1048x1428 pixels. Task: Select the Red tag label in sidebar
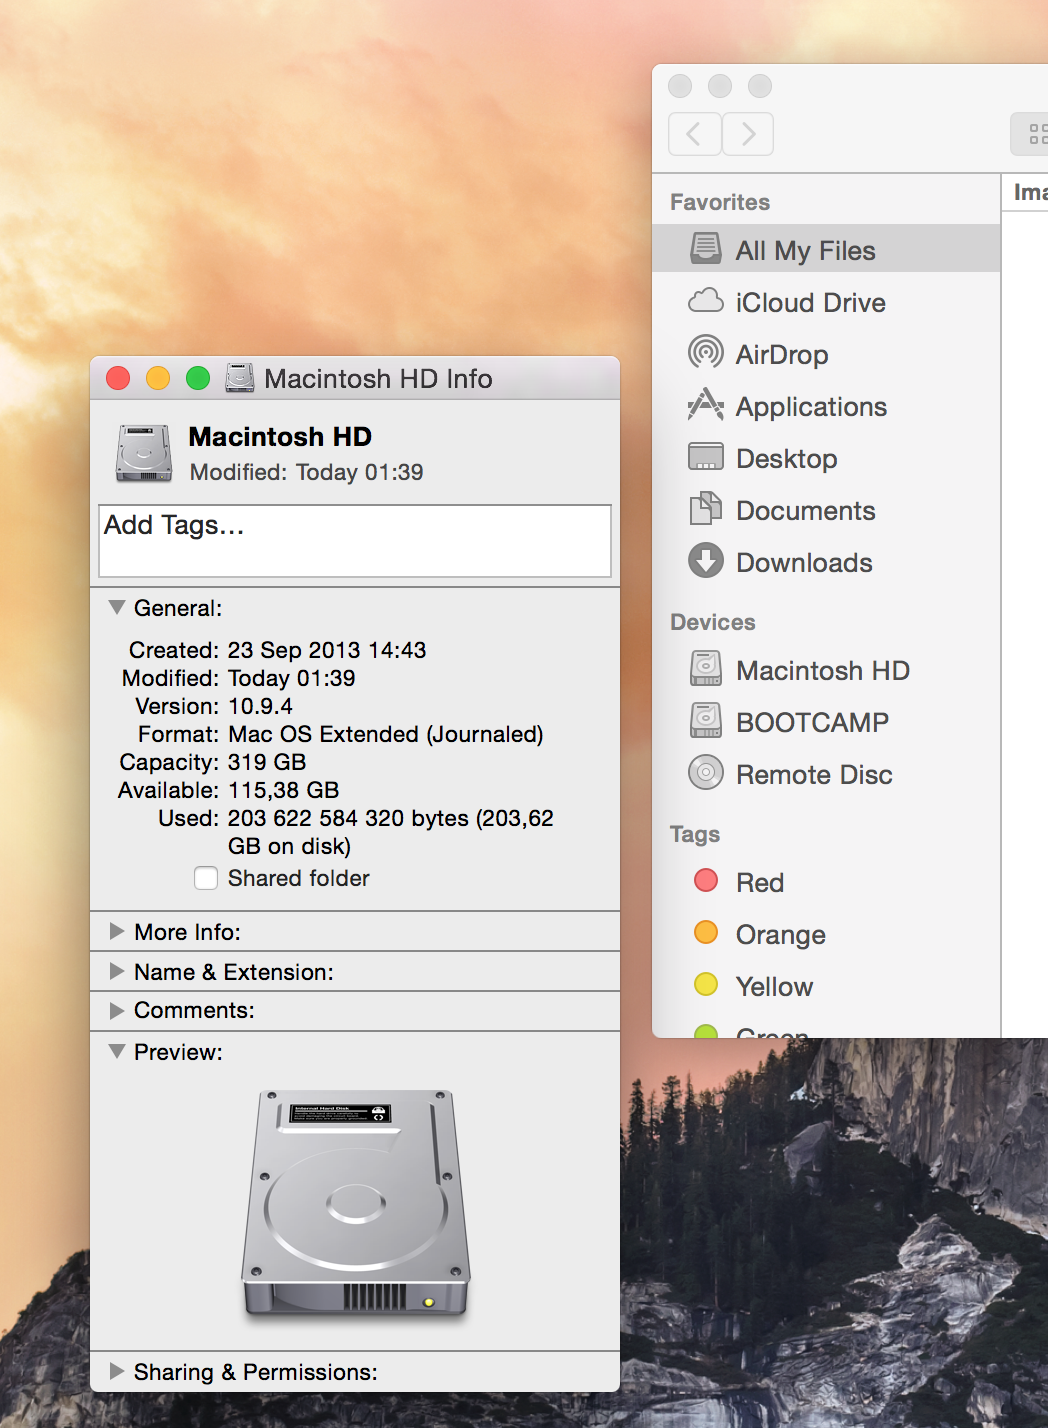pyautogui.click(x=760, y=882)
